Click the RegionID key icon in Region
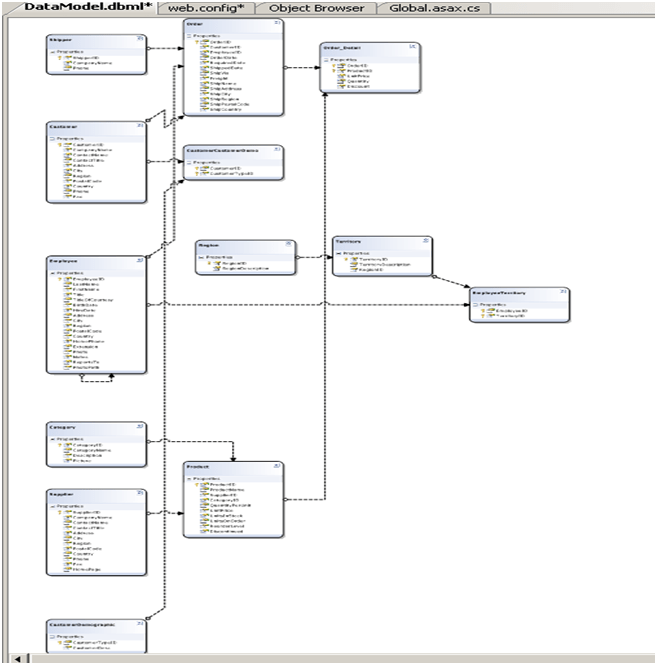The width and height of the screenshot is (657, 665). click(211, 264)
